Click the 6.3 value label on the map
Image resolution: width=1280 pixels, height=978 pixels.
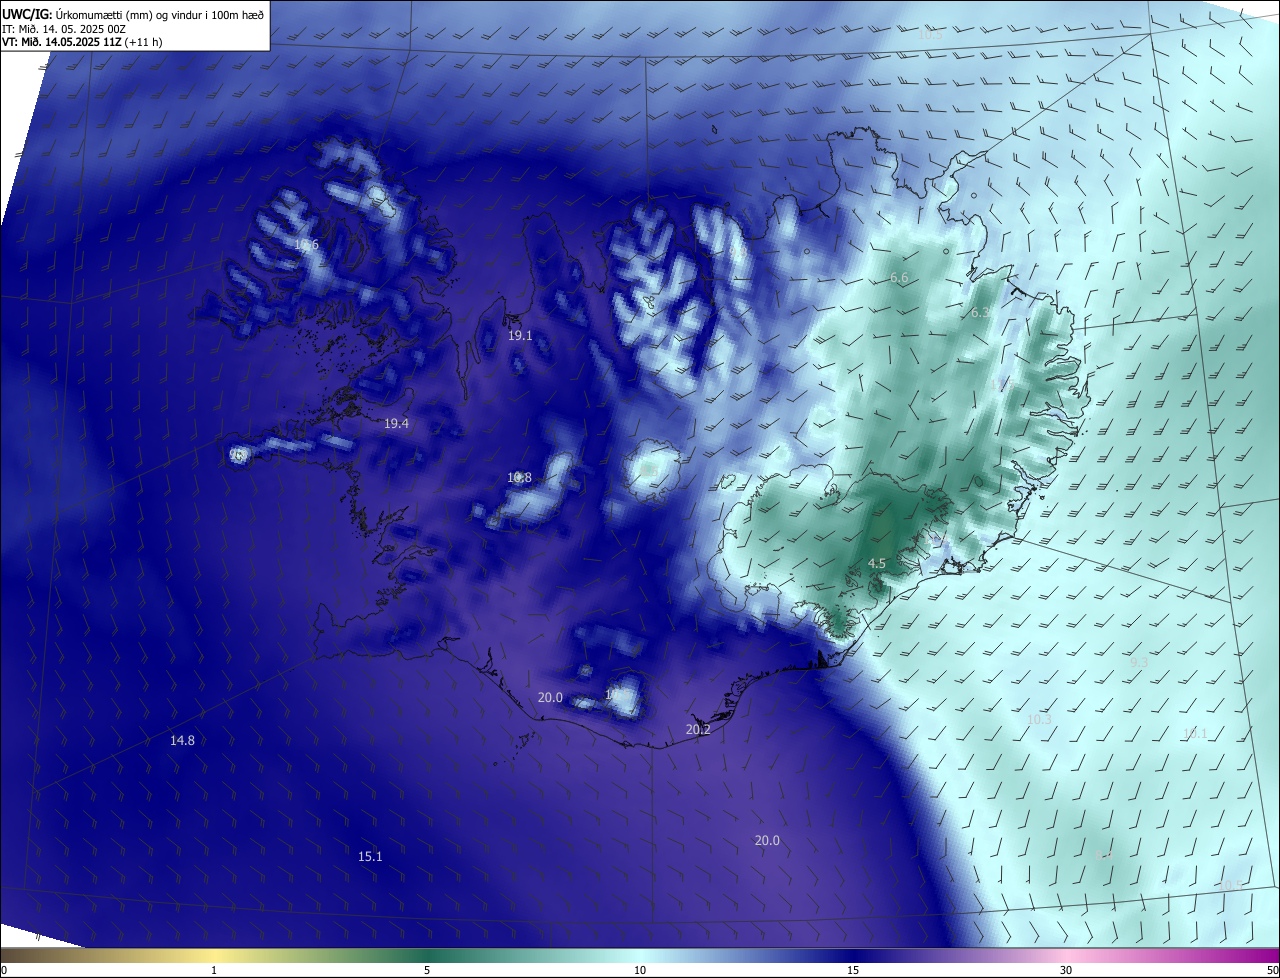click(981, 313)
